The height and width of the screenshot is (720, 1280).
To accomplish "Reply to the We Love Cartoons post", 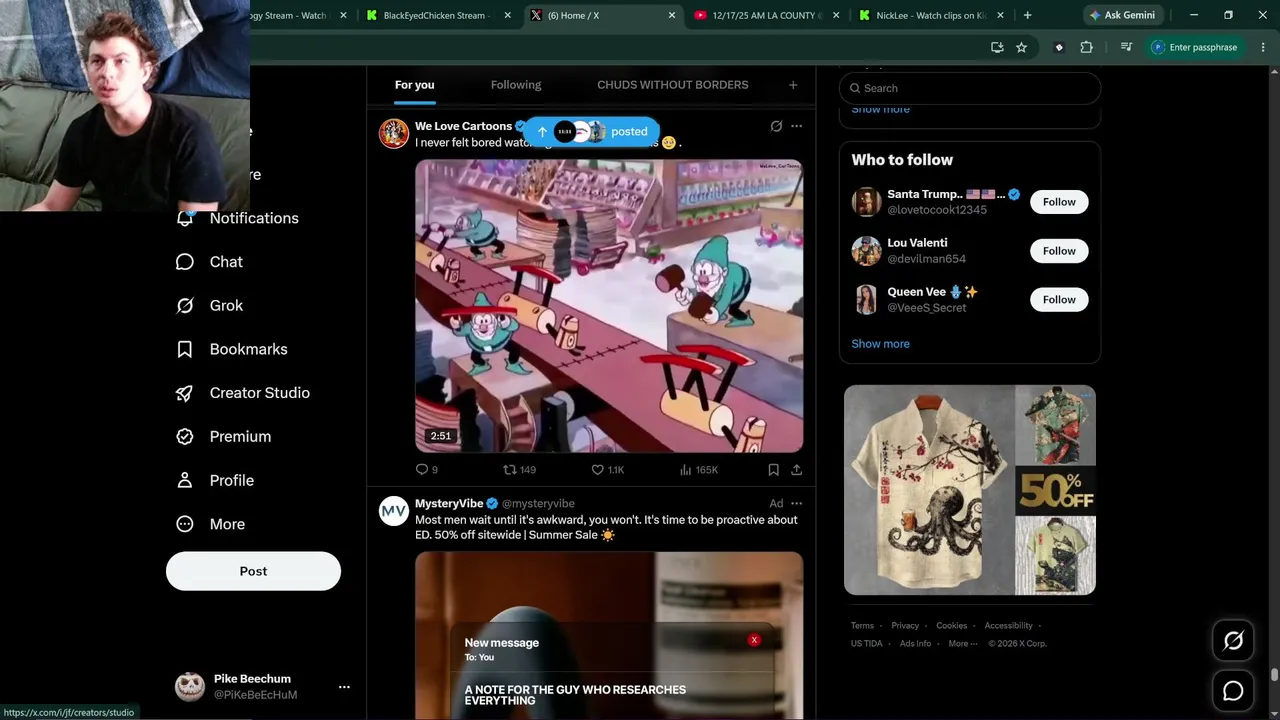I will (427, 469).
